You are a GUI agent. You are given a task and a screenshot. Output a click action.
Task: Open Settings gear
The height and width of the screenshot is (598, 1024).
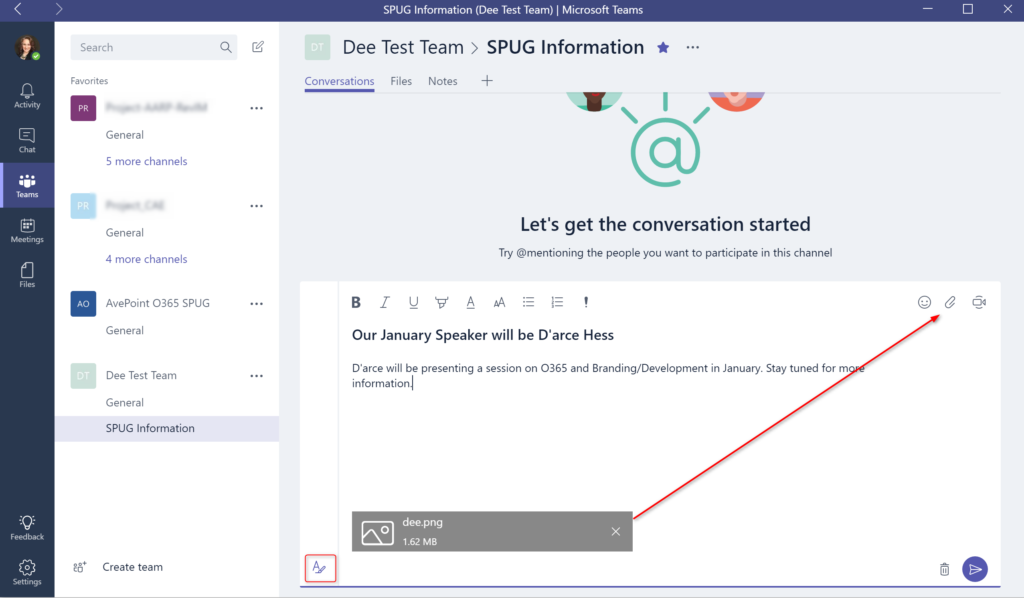(x=27, y=573)
